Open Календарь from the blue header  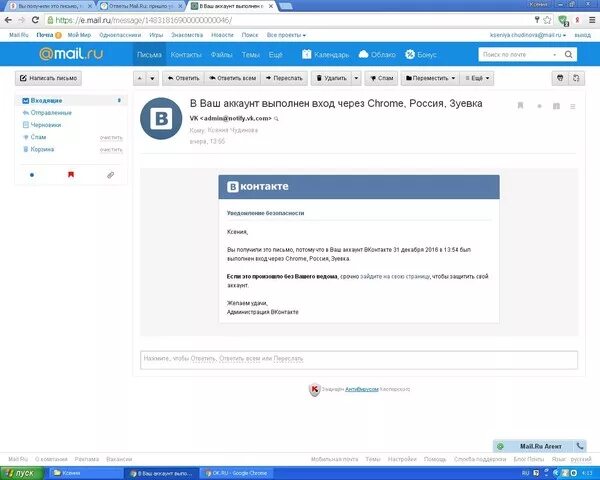pyautogui.click(x=326, y=55)
